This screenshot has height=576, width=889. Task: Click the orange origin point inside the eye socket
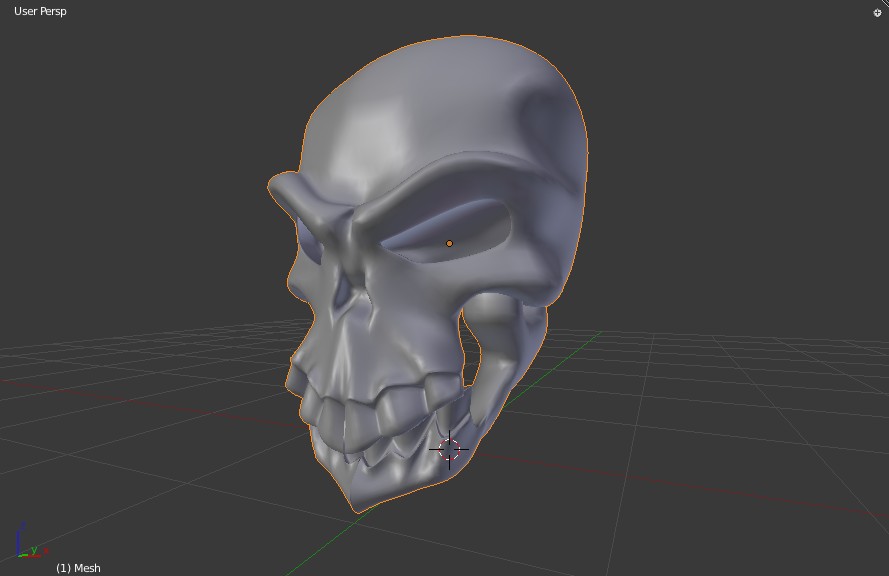[450, 242]
